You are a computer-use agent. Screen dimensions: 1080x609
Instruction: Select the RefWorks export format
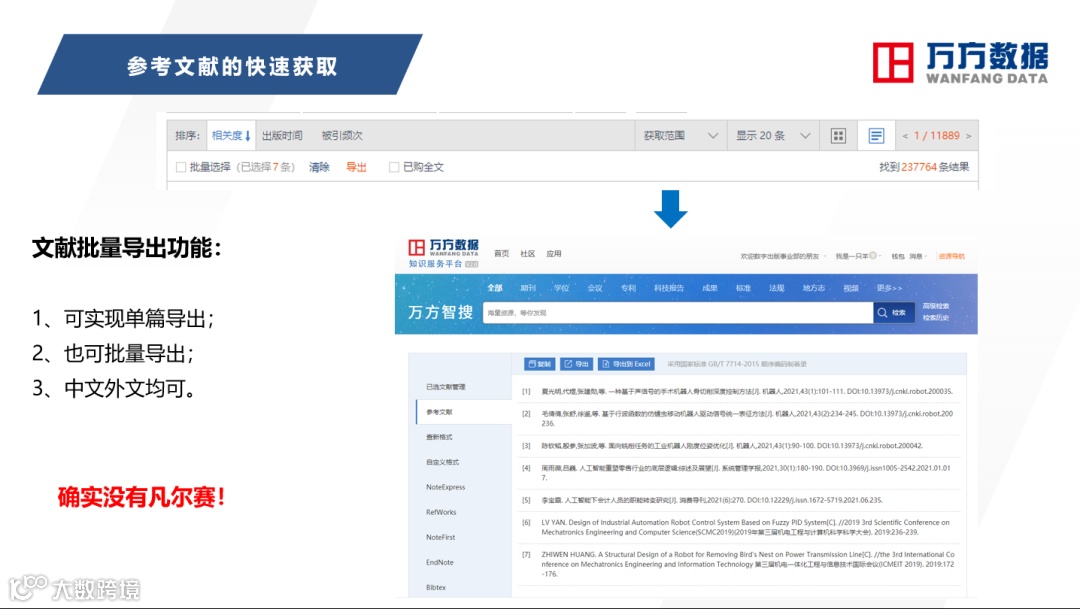point(441,512)
